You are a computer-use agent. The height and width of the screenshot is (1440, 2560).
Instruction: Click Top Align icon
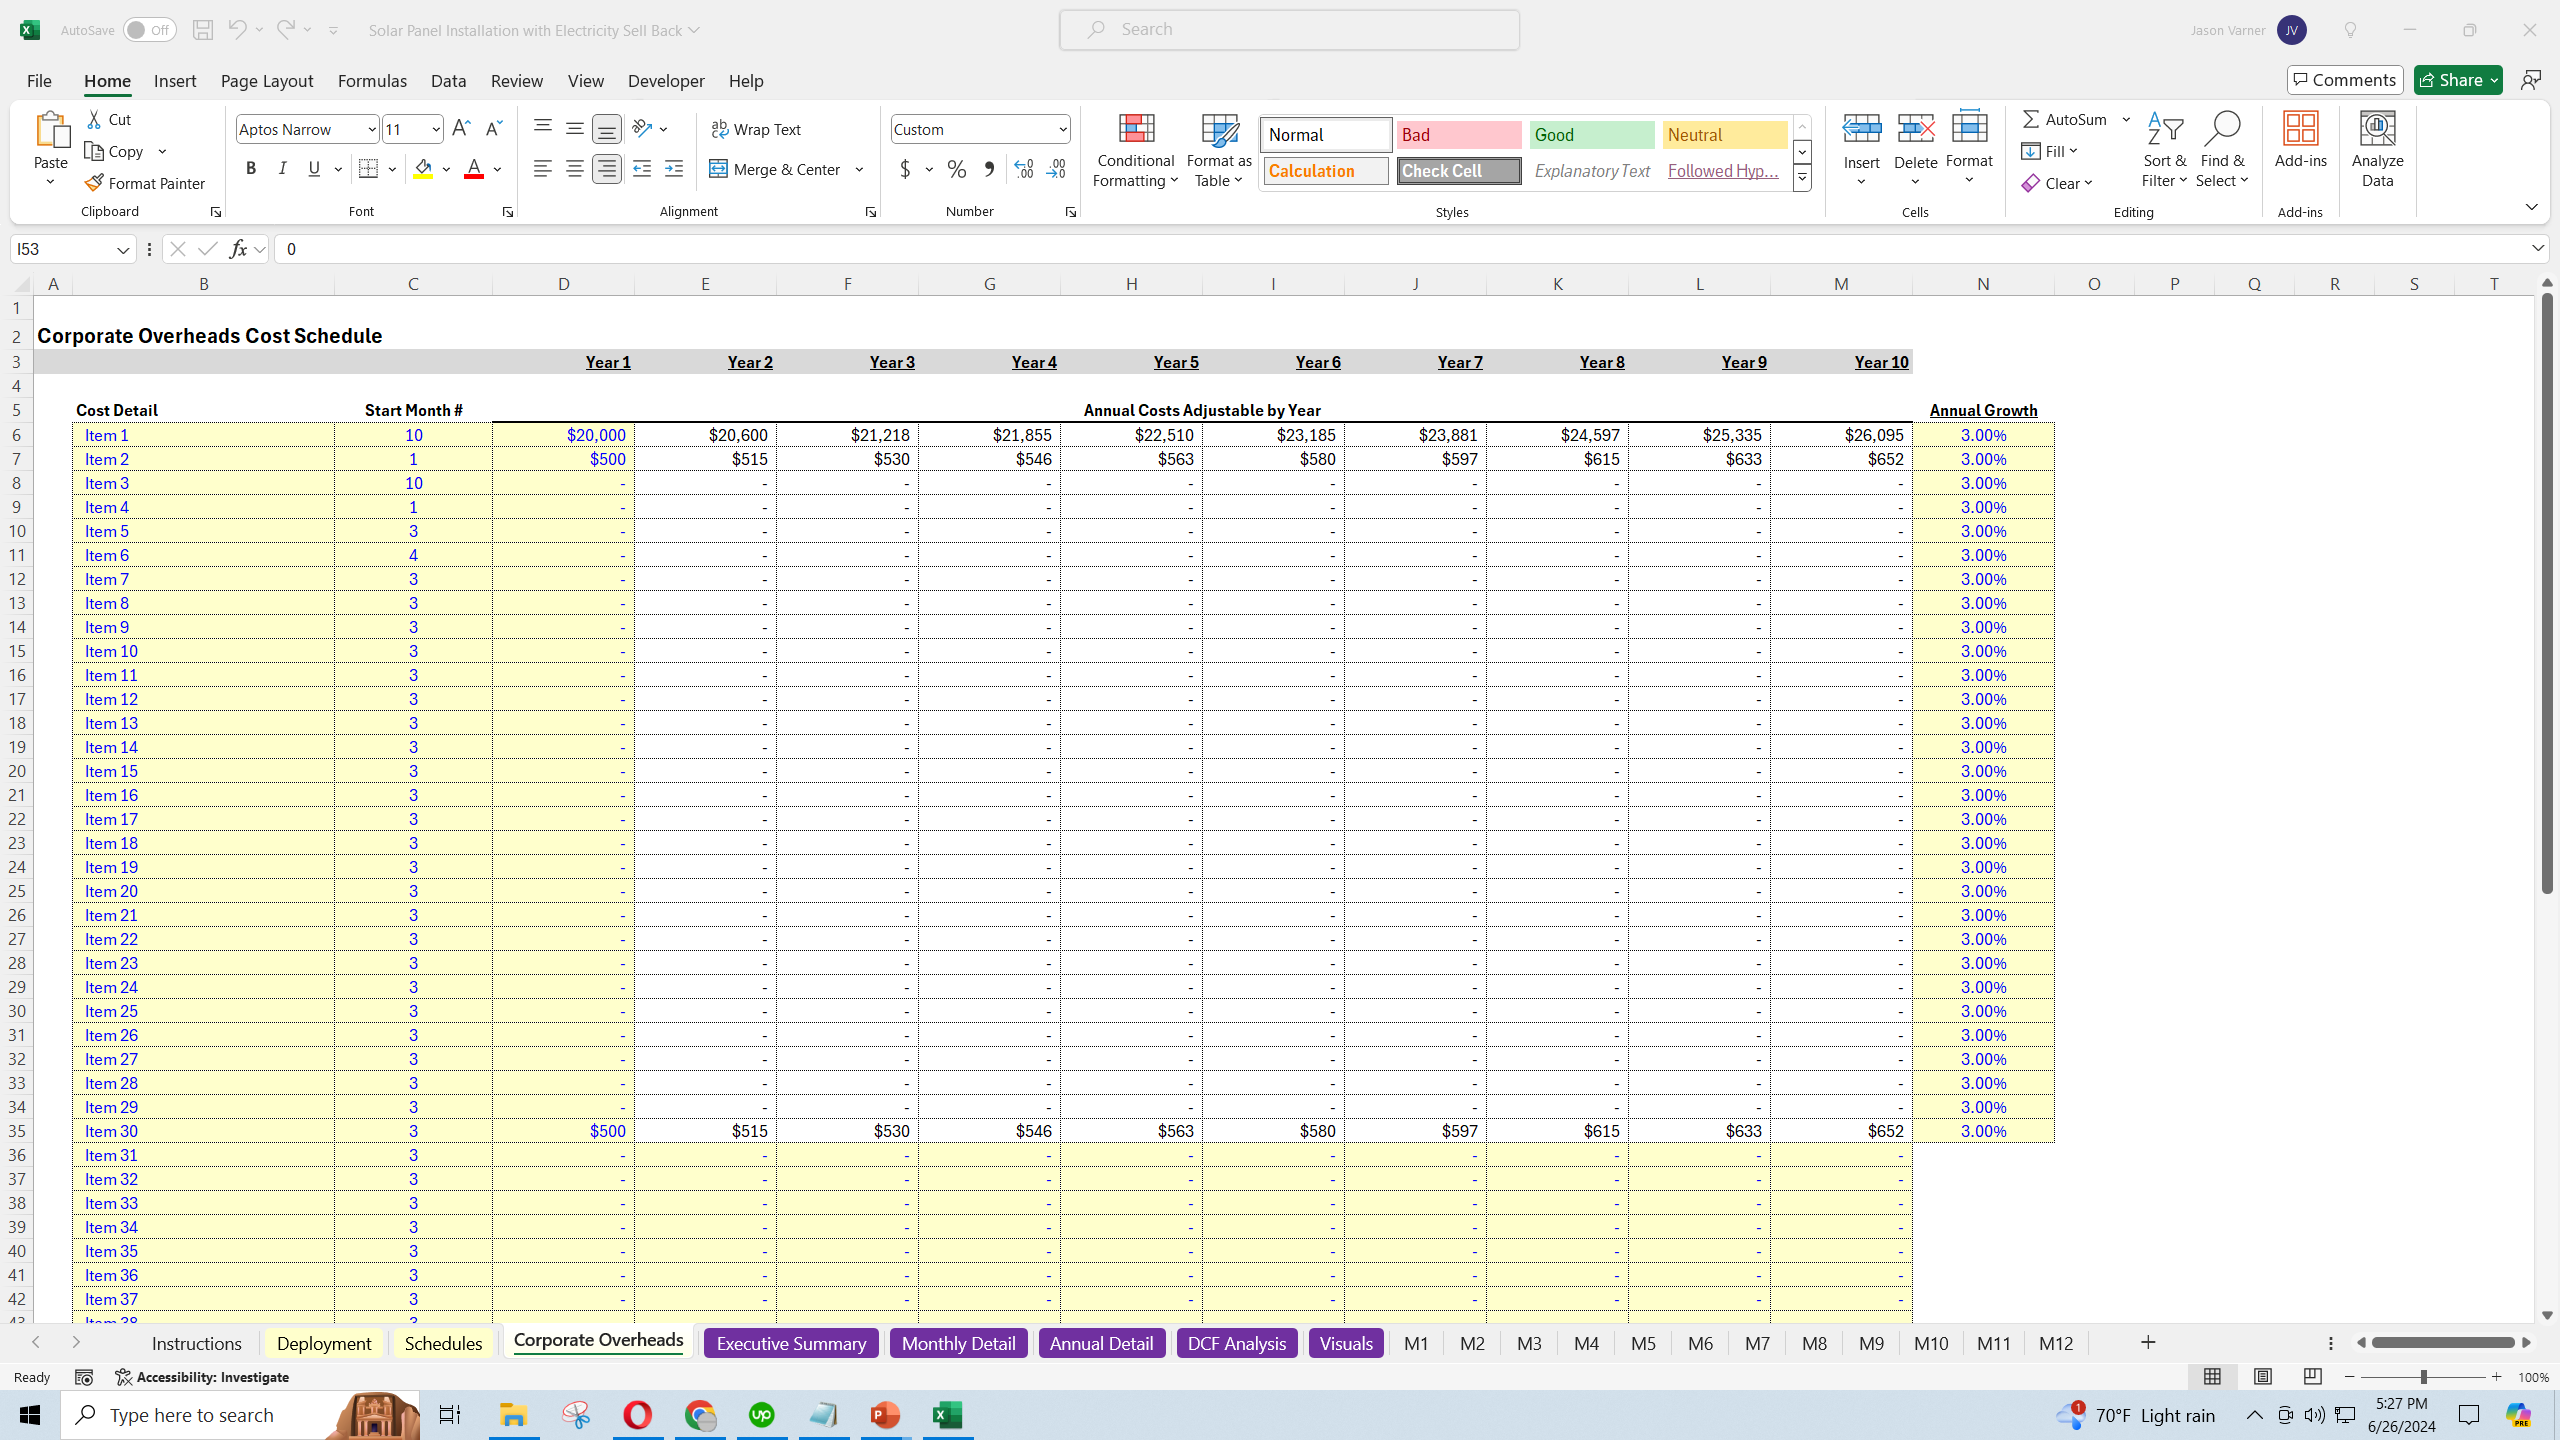point(542,128)
